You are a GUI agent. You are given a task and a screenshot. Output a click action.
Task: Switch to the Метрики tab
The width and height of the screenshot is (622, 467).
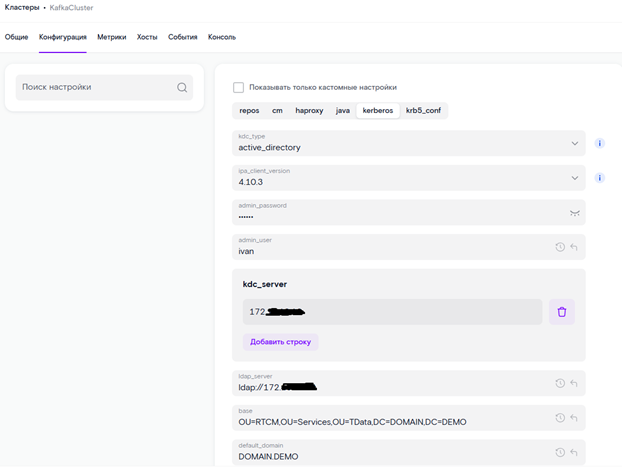tap(112, 37)
